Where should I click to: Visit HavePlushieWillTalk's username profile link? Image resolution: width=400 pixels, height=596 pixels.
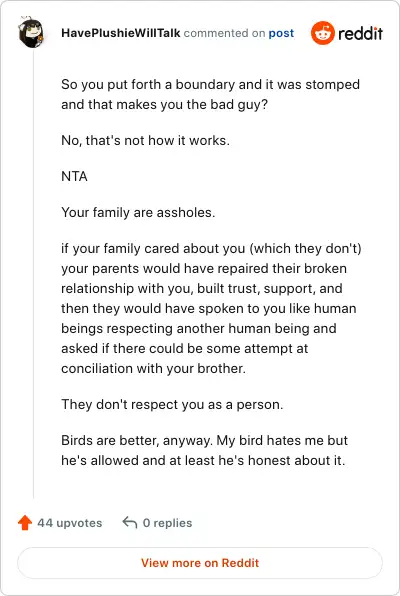[x=121, y=33]
